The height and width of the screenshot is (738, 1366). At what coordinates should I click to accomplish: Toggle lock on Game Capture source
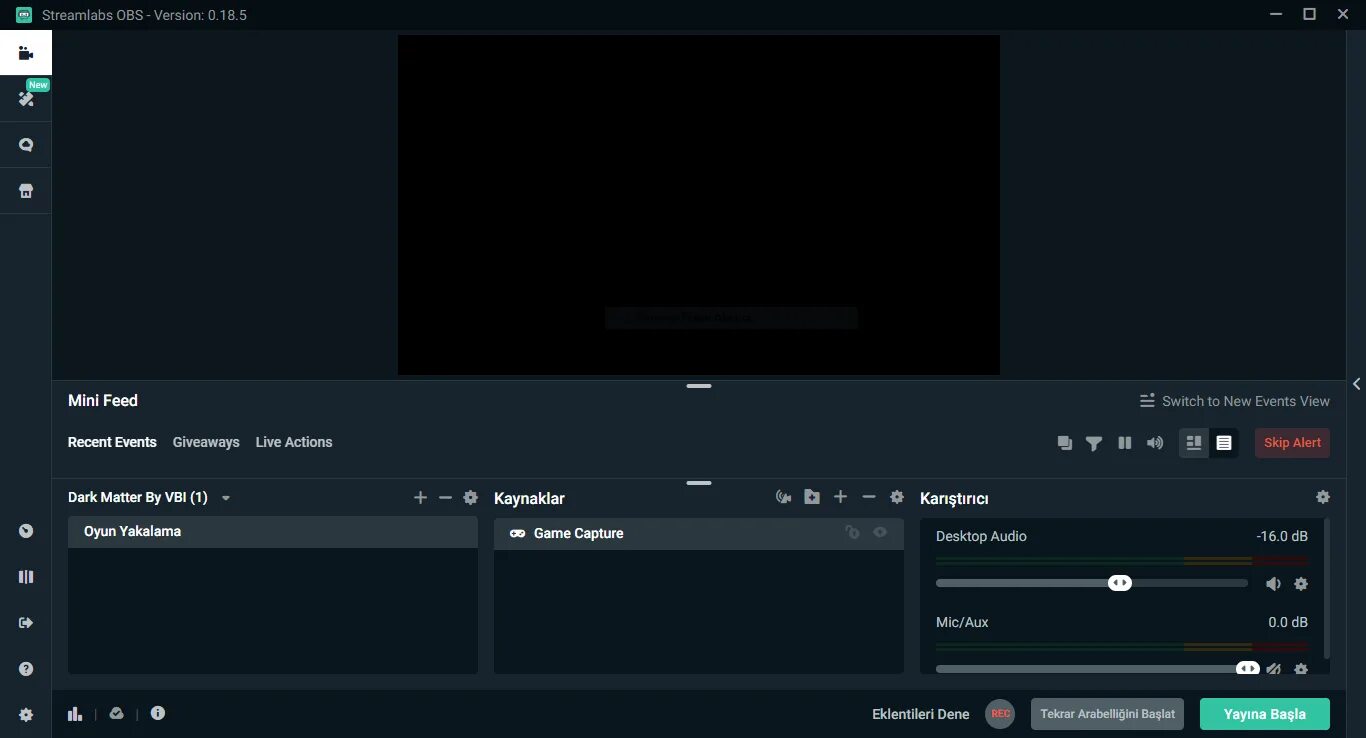852,533
